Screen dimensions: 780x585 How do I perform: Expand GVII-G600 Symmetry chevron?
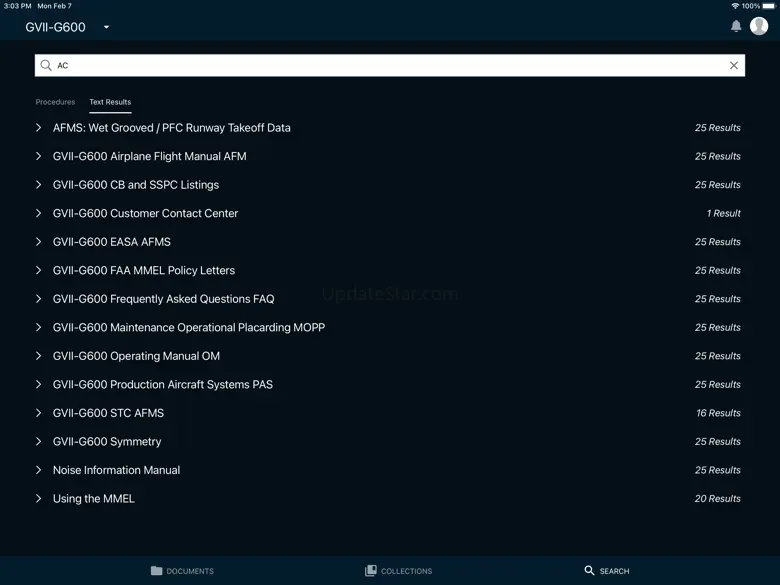click(x=38, y=441)
